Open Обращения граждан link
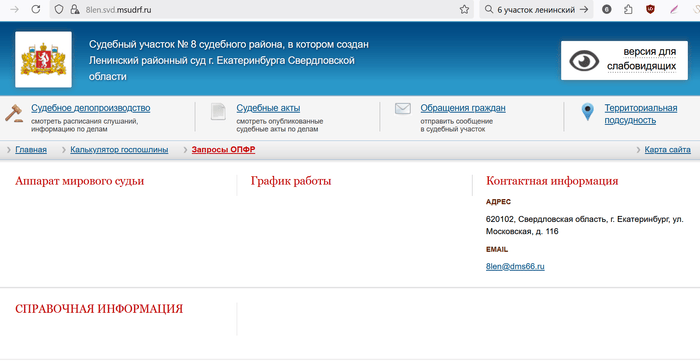Screen dimensions: 700x364 pos(463,108)
